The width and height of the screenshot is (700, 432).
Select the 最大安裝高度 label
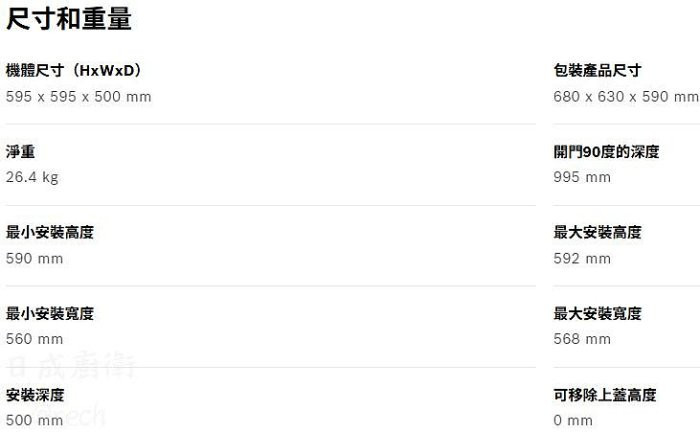[x=597, y=232]
